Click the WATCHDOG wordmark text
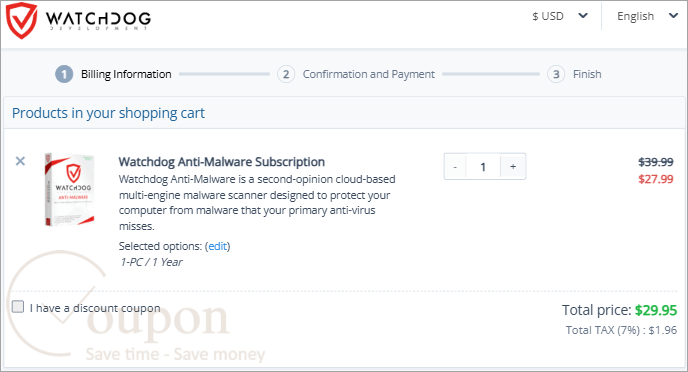This screenshot has height=372, width=688. 98,18
